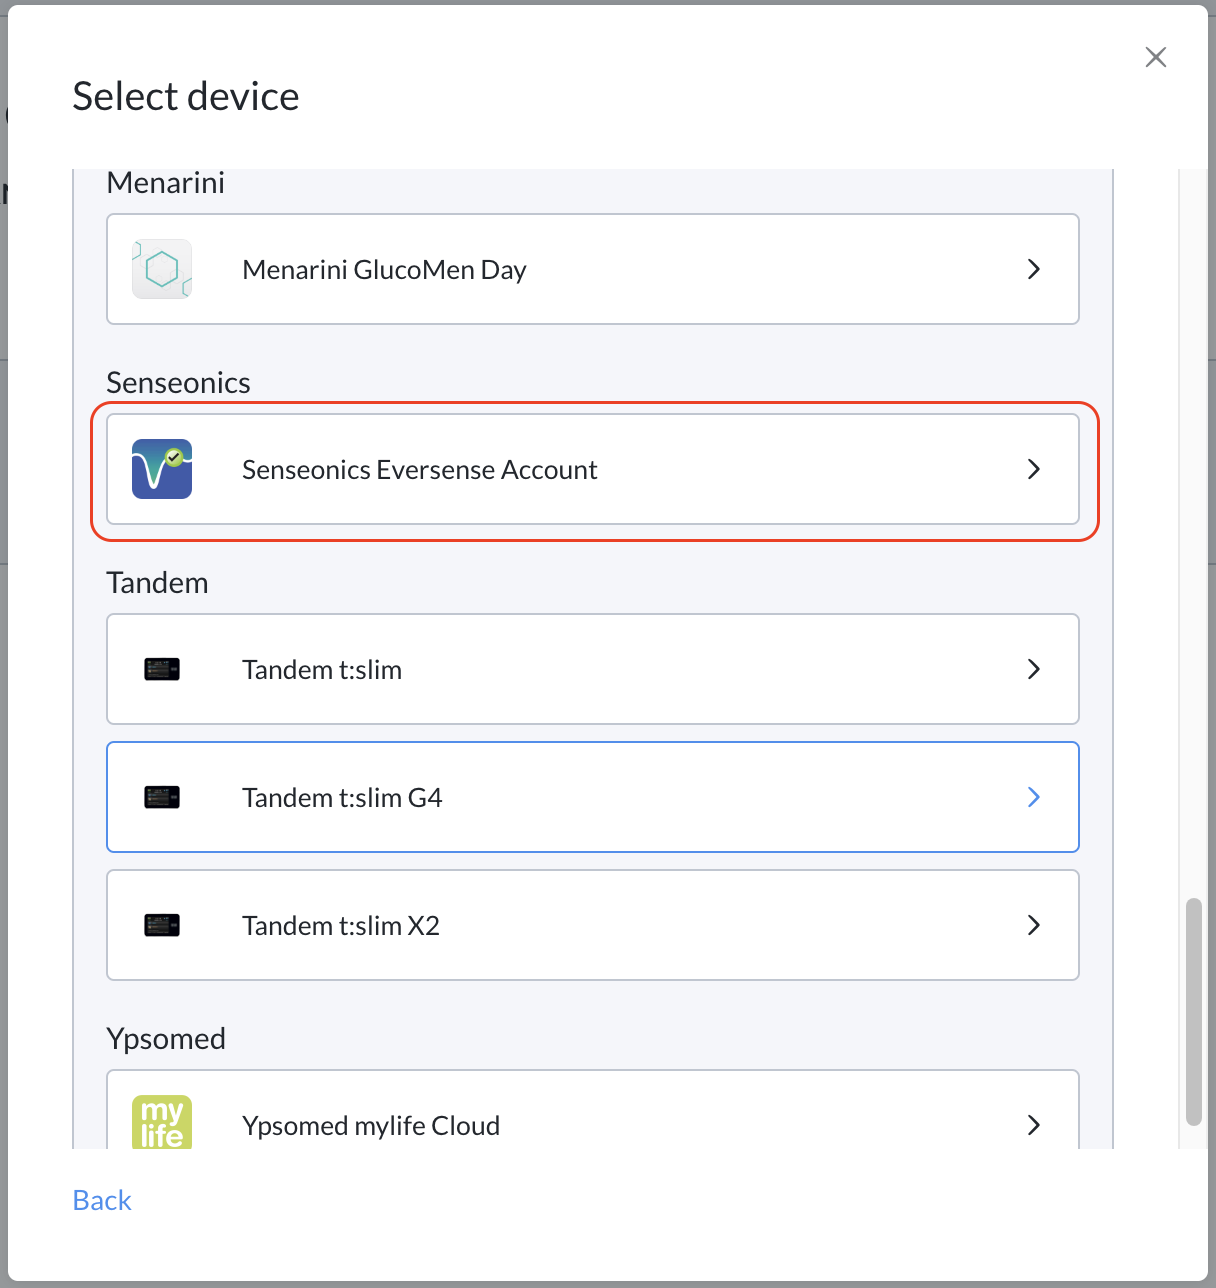Viewport: 1216px width, 1288px height.
Task: Click the chevron on Tandem t:slim row
Action: click(1034, 669)
